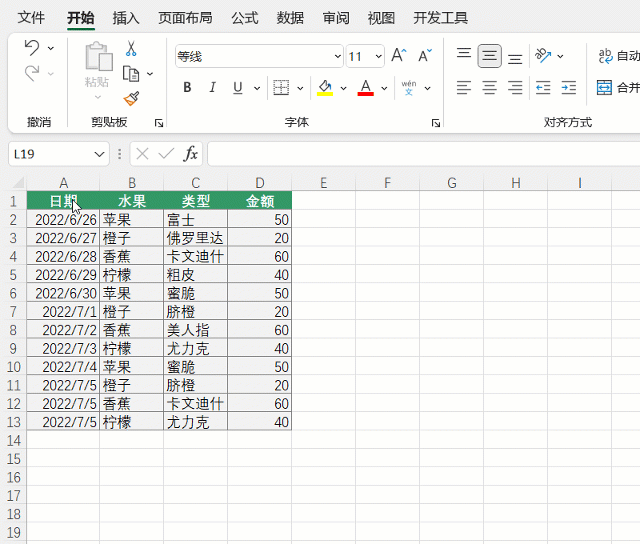Click the Format Painter brush icon
This screenshot has height=544, width=640.
131,98
